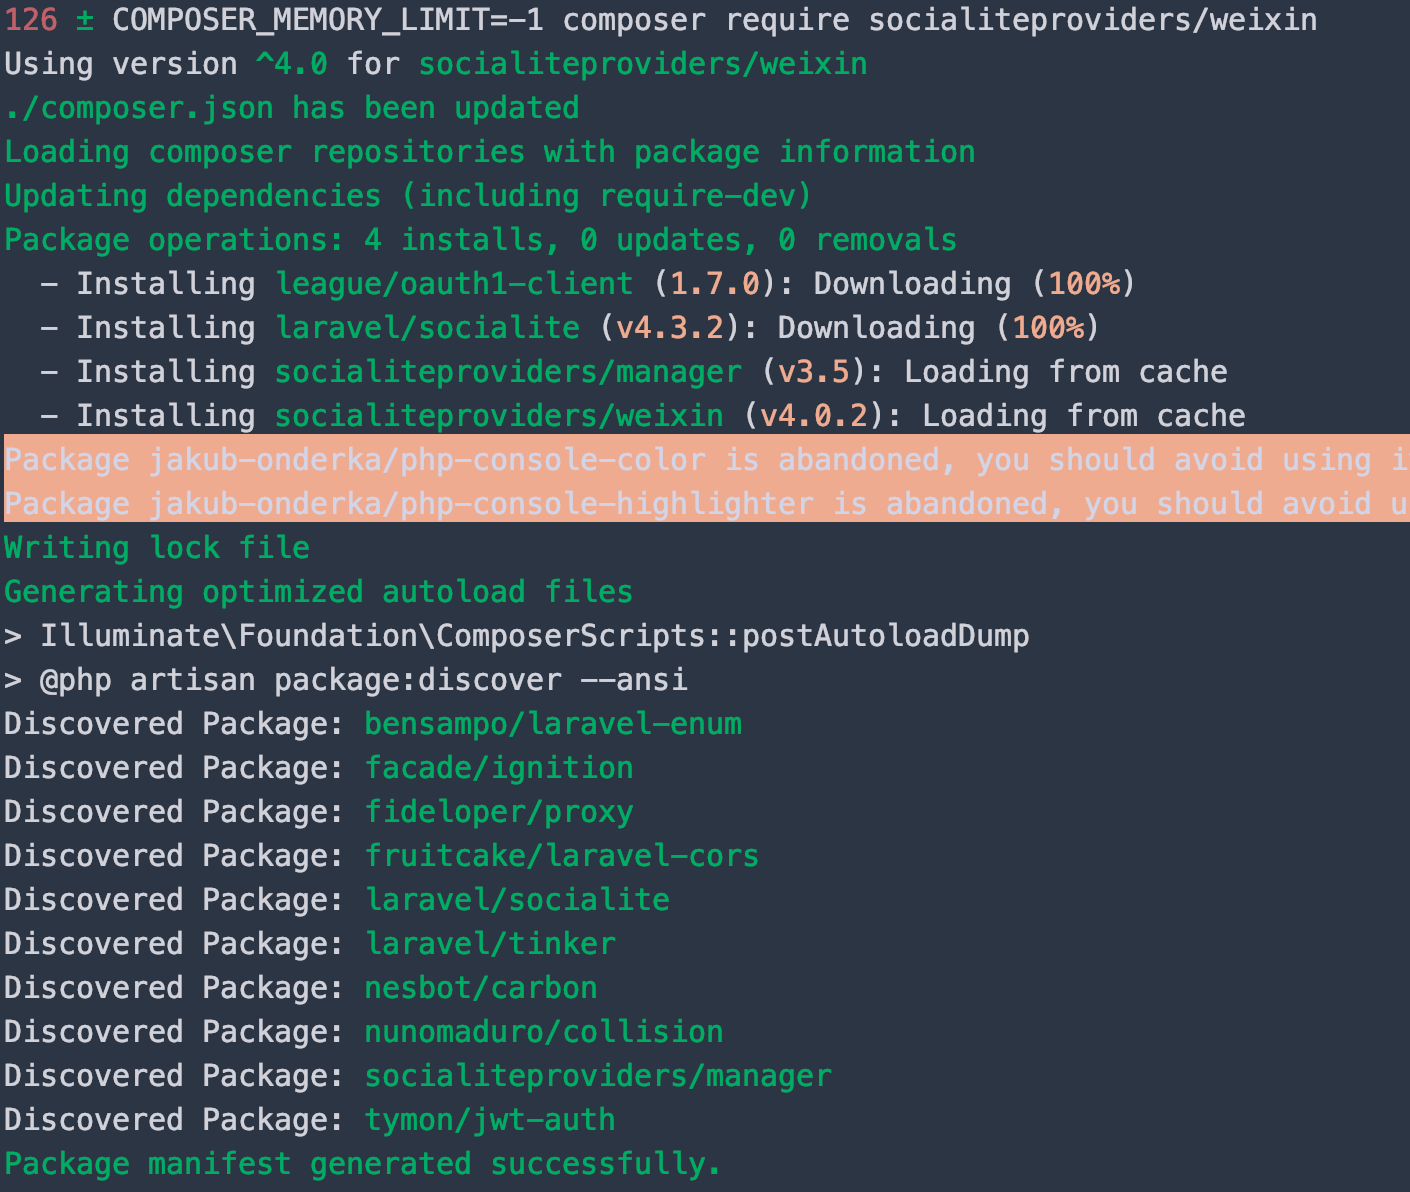
Task: Click 'Generating optimized autoload files' line
Action: pos(319,592)
